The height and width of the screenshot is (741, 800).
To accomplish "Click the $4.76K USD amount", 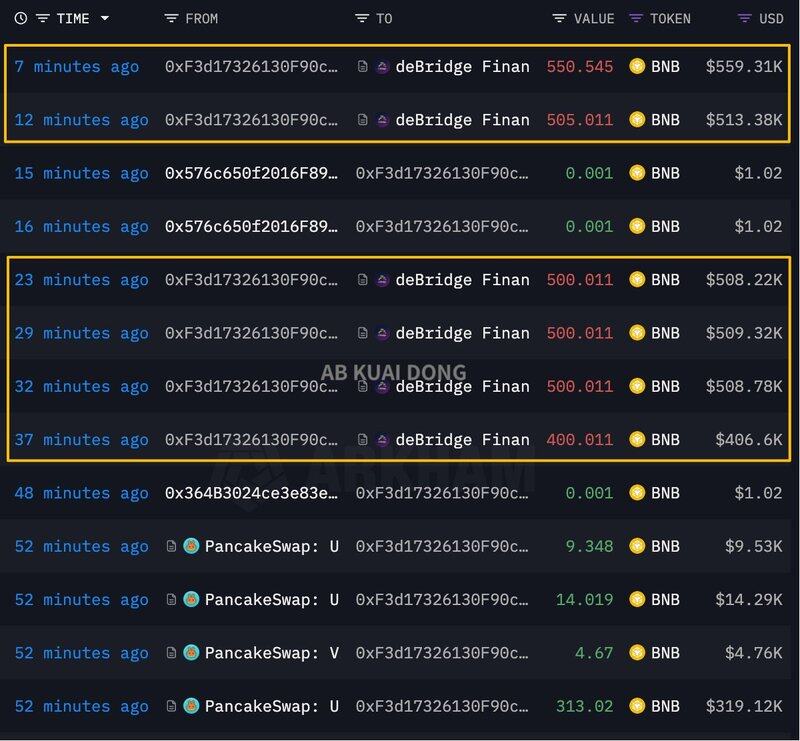I will tap(754, 653).
